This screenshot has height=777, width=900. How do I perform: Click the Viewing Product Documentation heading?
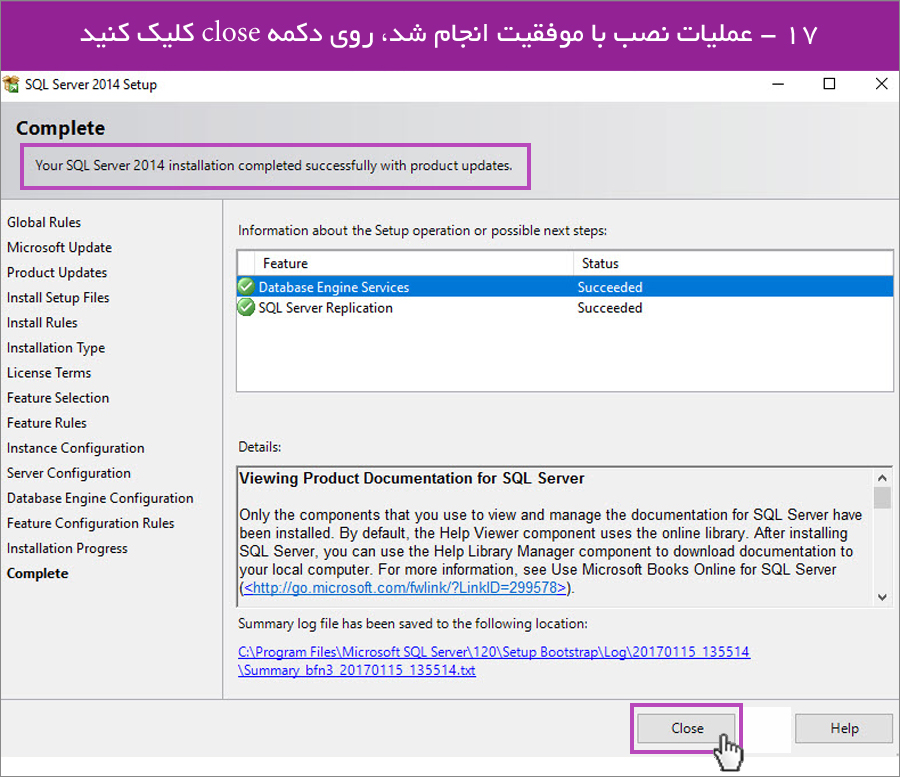coord(412,478)
